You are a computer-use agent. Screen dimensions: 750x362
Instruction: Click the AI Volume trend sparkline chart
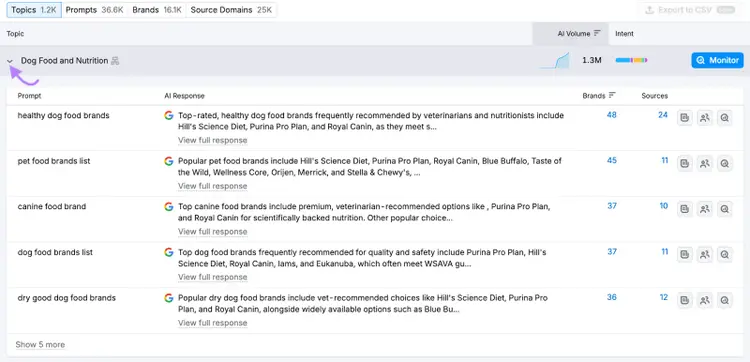coord(555,61)
